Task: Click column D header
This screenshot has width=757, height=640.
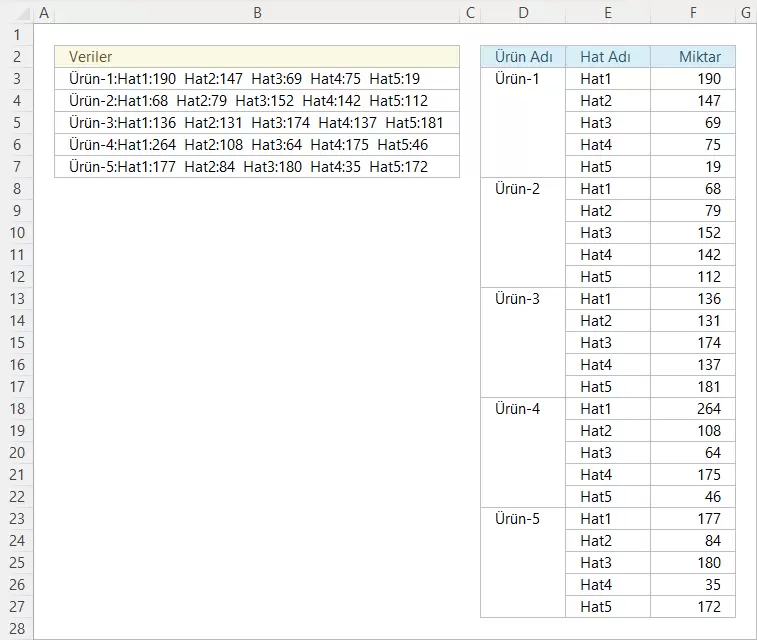Action: pyautogui.click(x=523, y=13)
